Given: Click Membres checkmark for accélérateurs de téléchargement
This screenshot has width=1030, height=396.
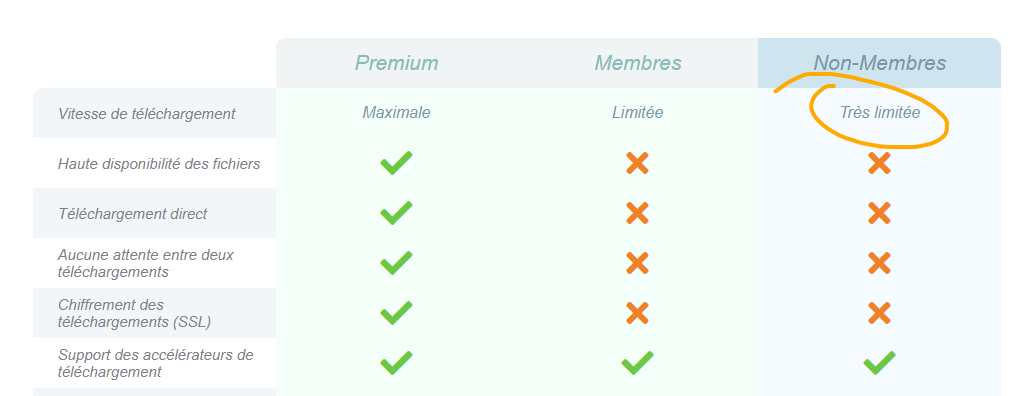Looking at the screenshot, I should (x=637, y=363).
